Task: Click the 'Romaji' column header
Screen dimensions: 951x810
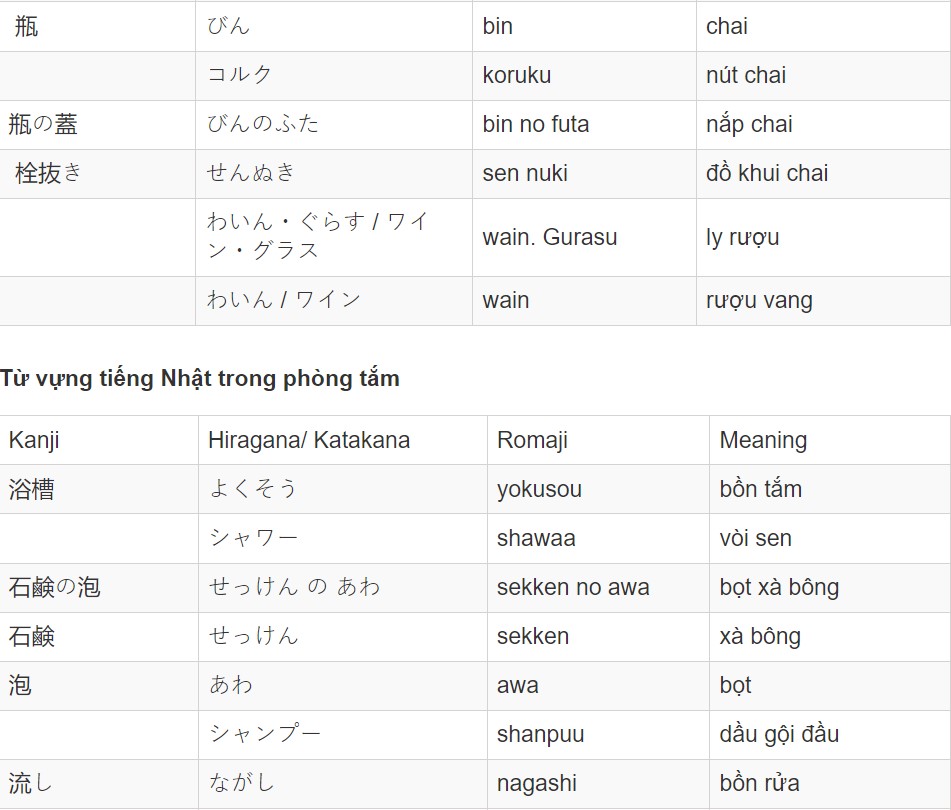Action: 598,441
